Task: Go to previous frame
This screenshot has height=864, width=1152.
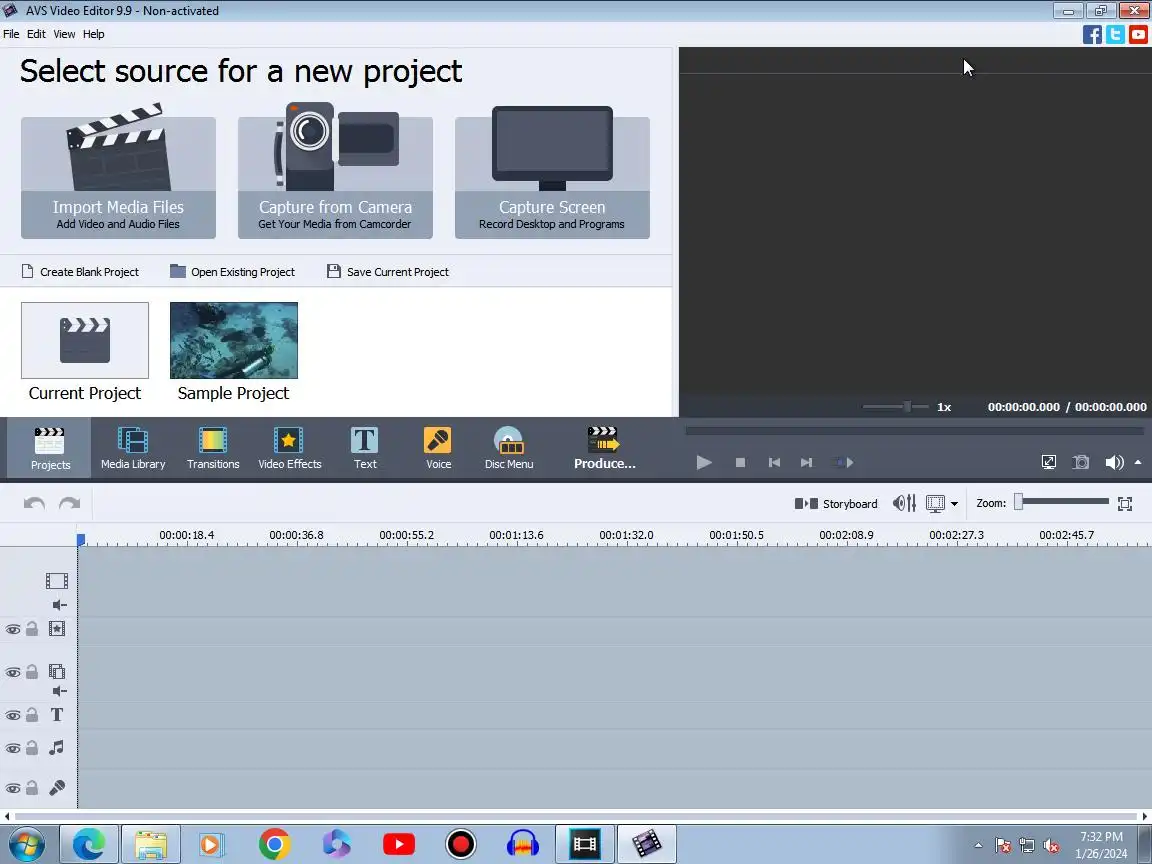Action: (774, 462)
